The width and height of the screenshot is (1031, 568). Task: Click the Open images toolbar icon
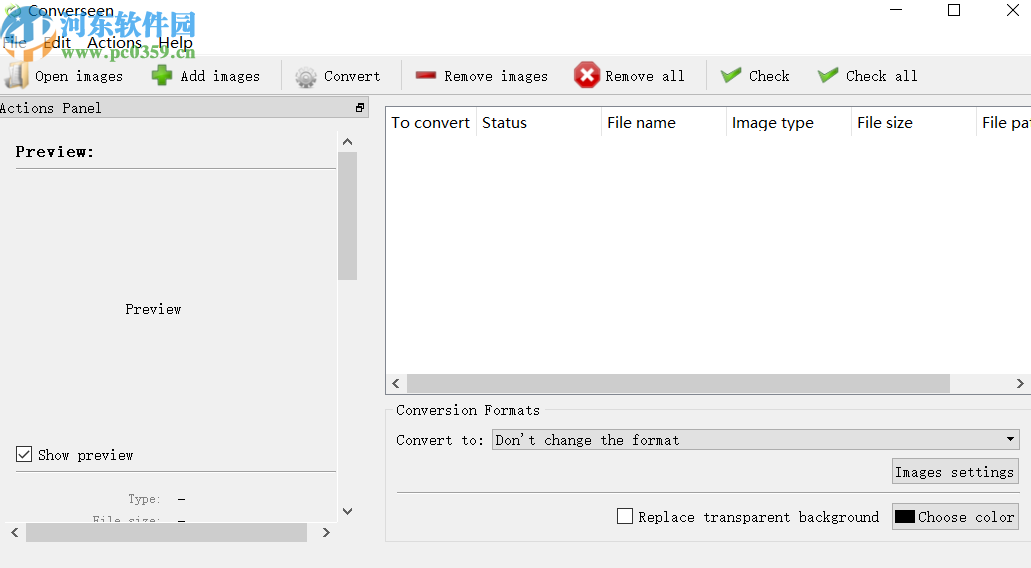pos(17,76)
